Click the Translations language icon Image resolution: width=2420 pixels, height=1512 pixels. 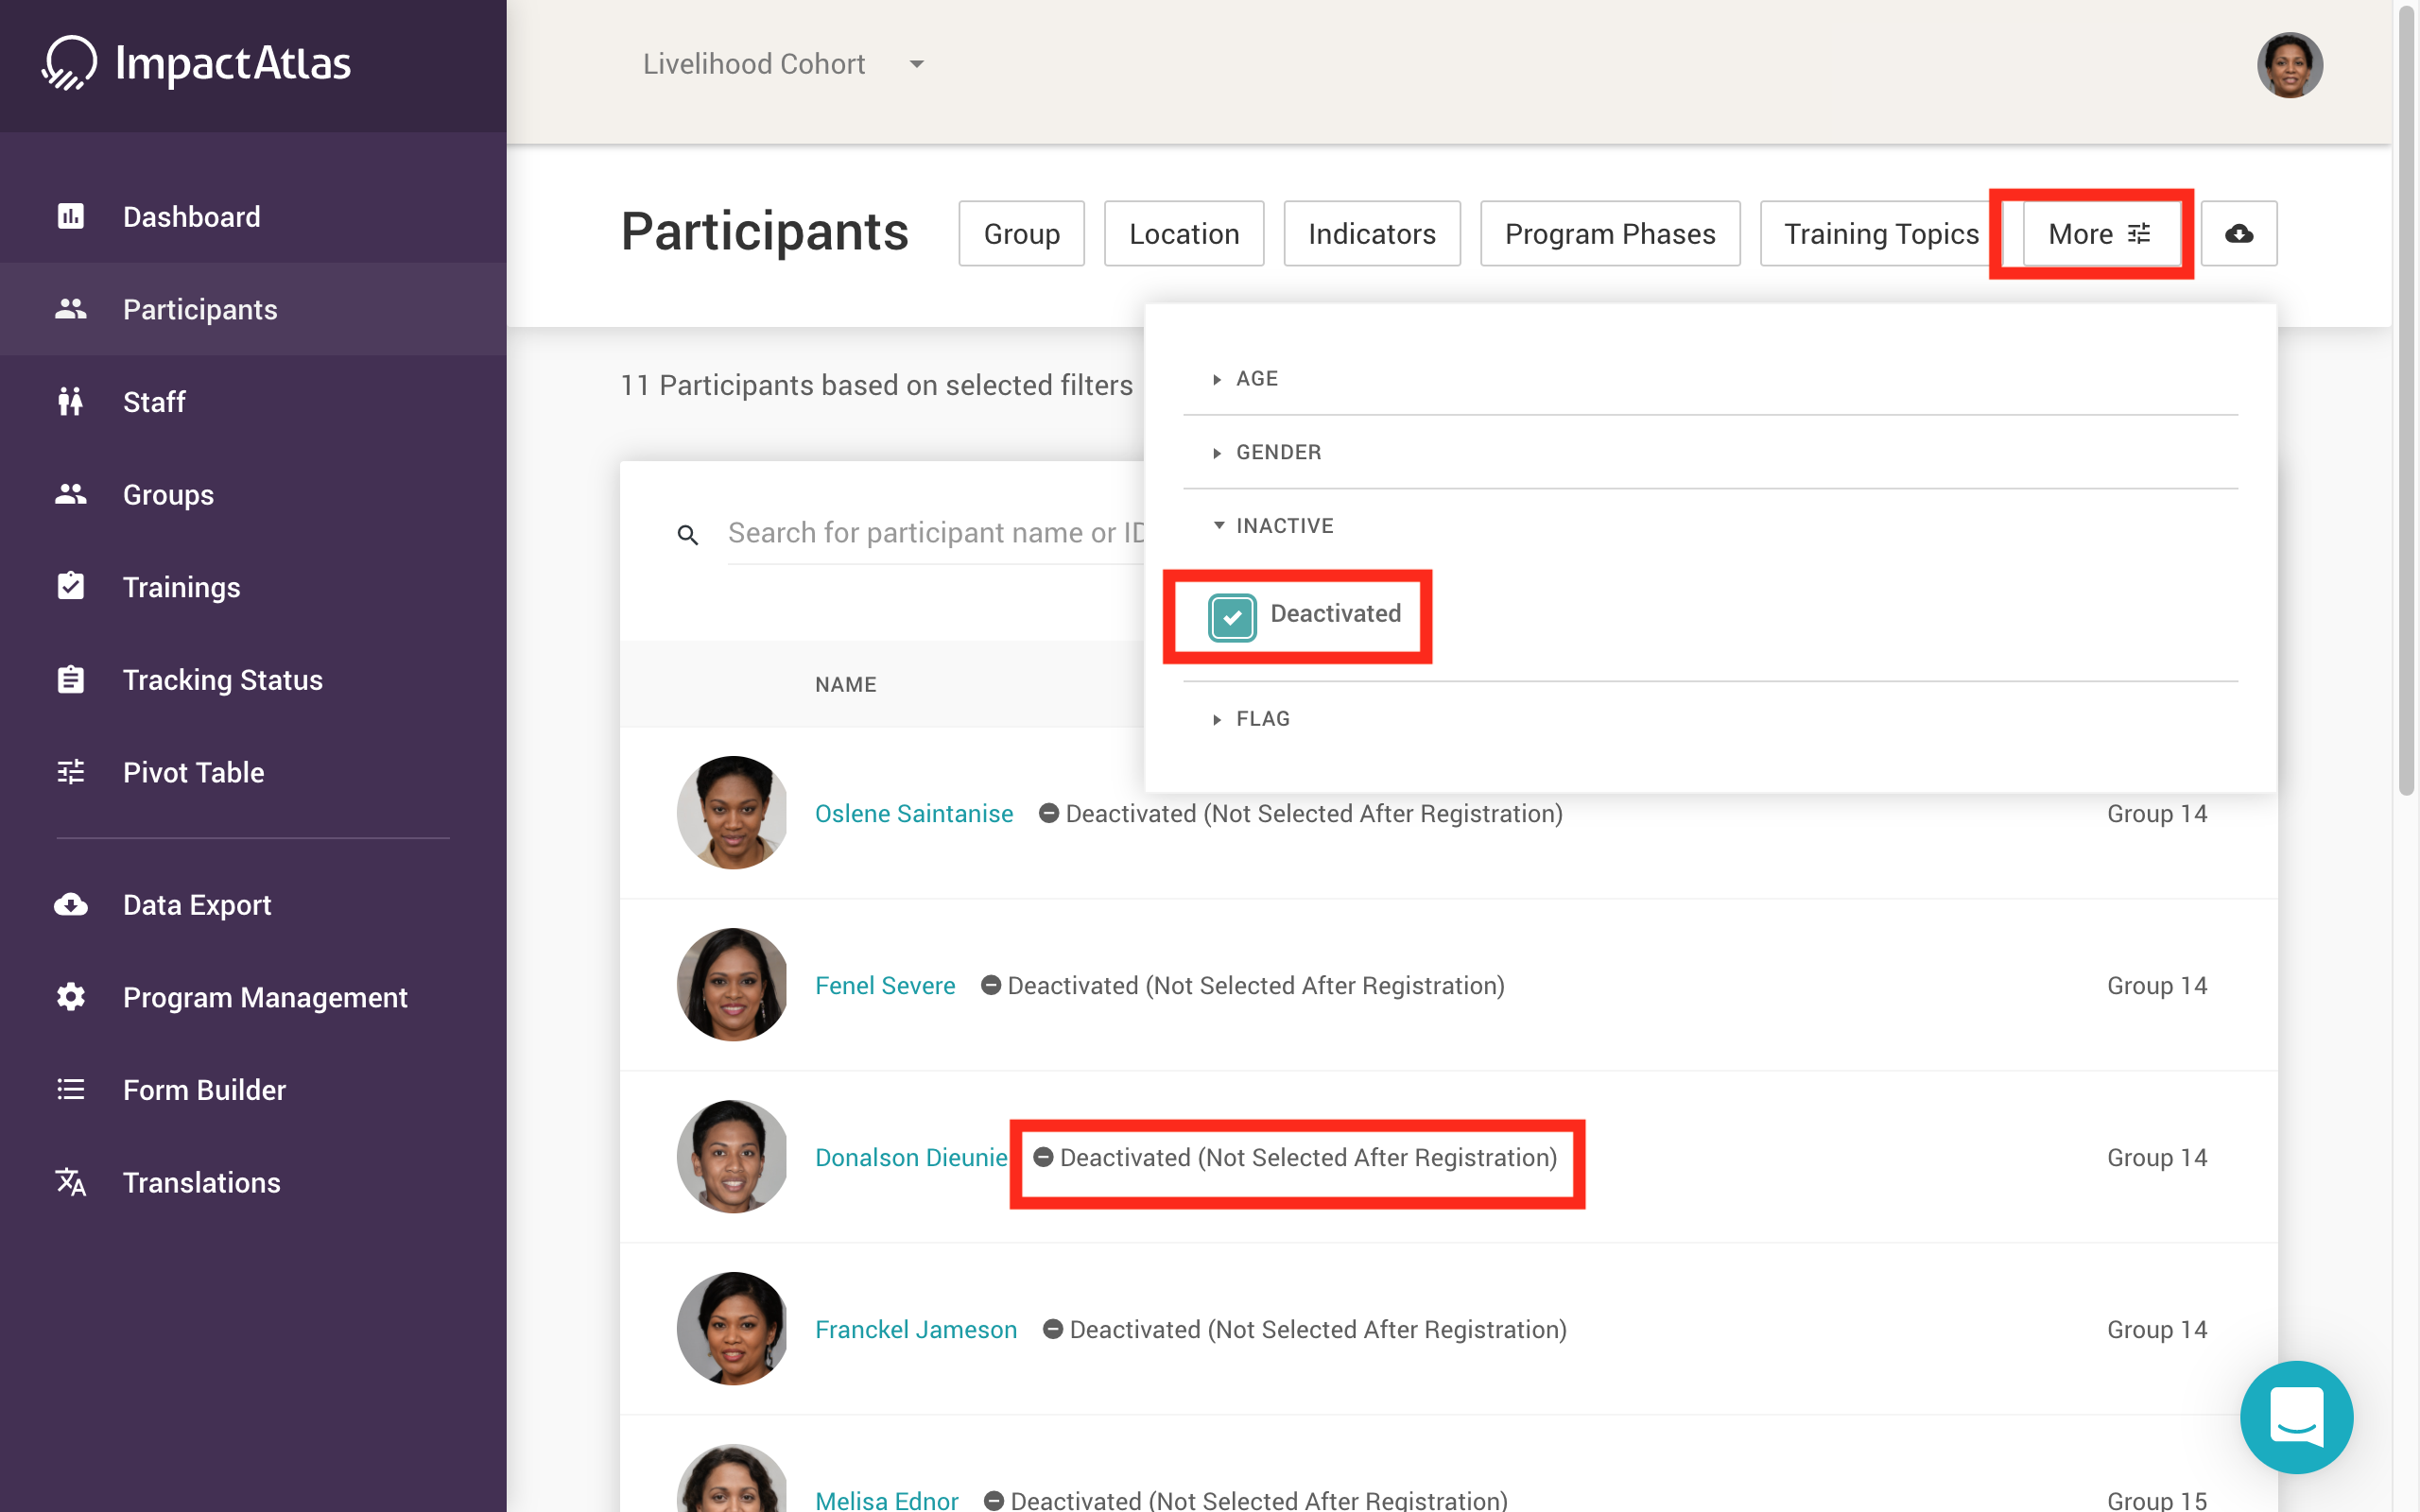click(71, 1182)
